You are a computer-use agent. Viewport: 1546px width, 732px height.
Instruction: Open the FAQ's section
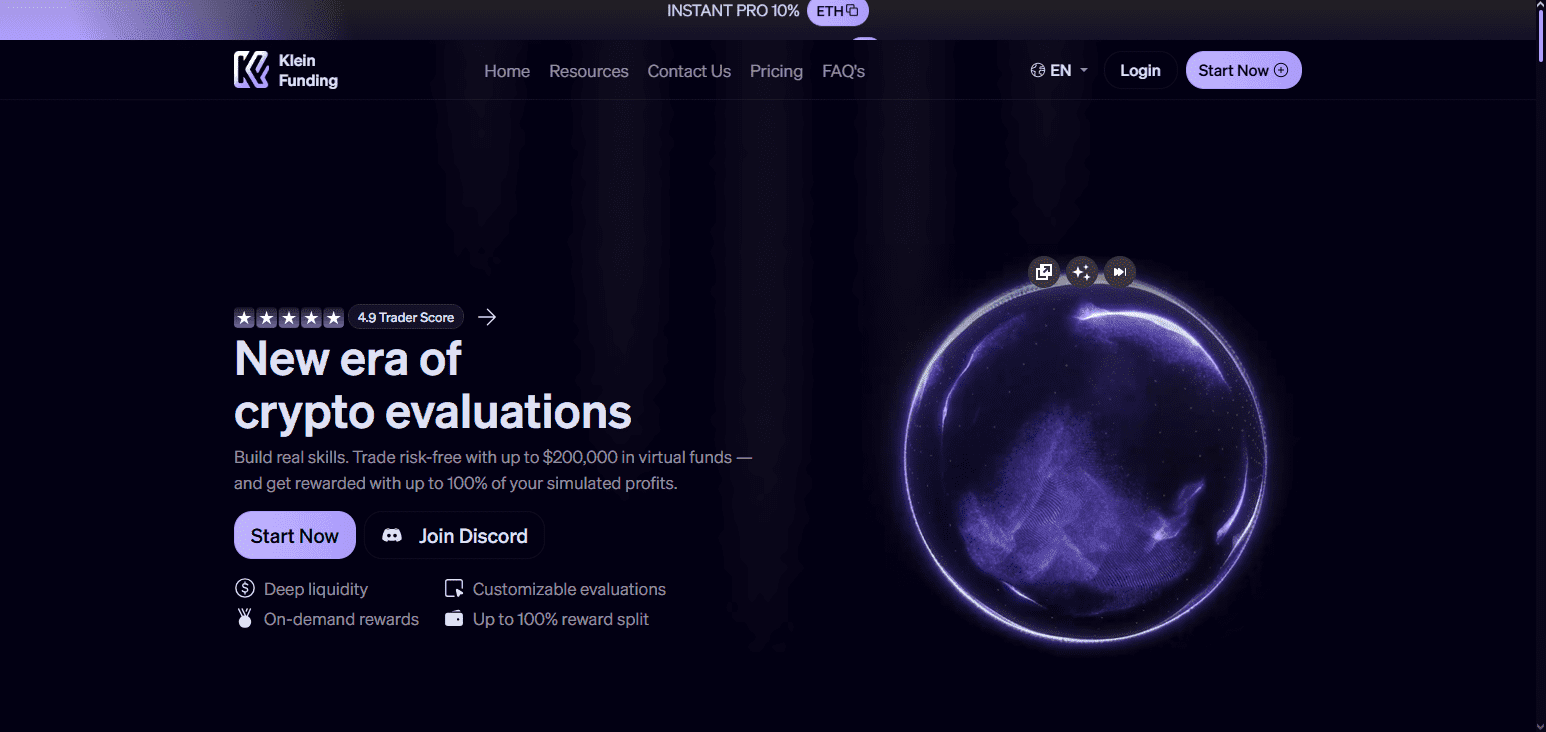(842, 70)
